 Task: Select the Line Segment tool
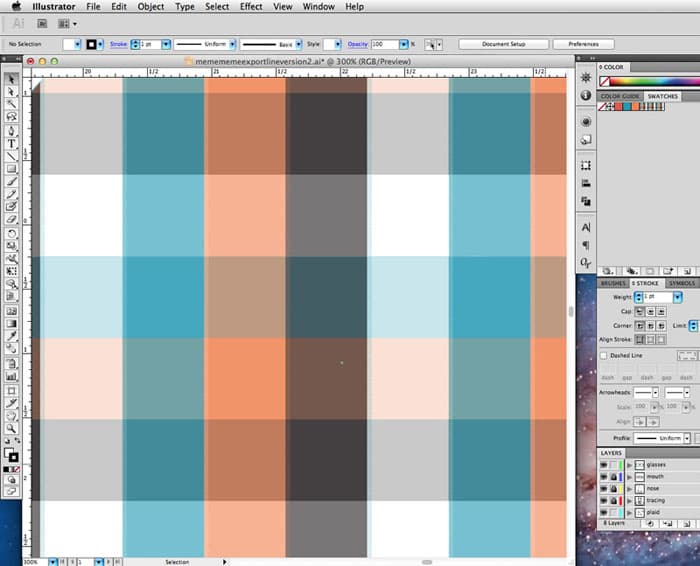click(x=11, y=156)
